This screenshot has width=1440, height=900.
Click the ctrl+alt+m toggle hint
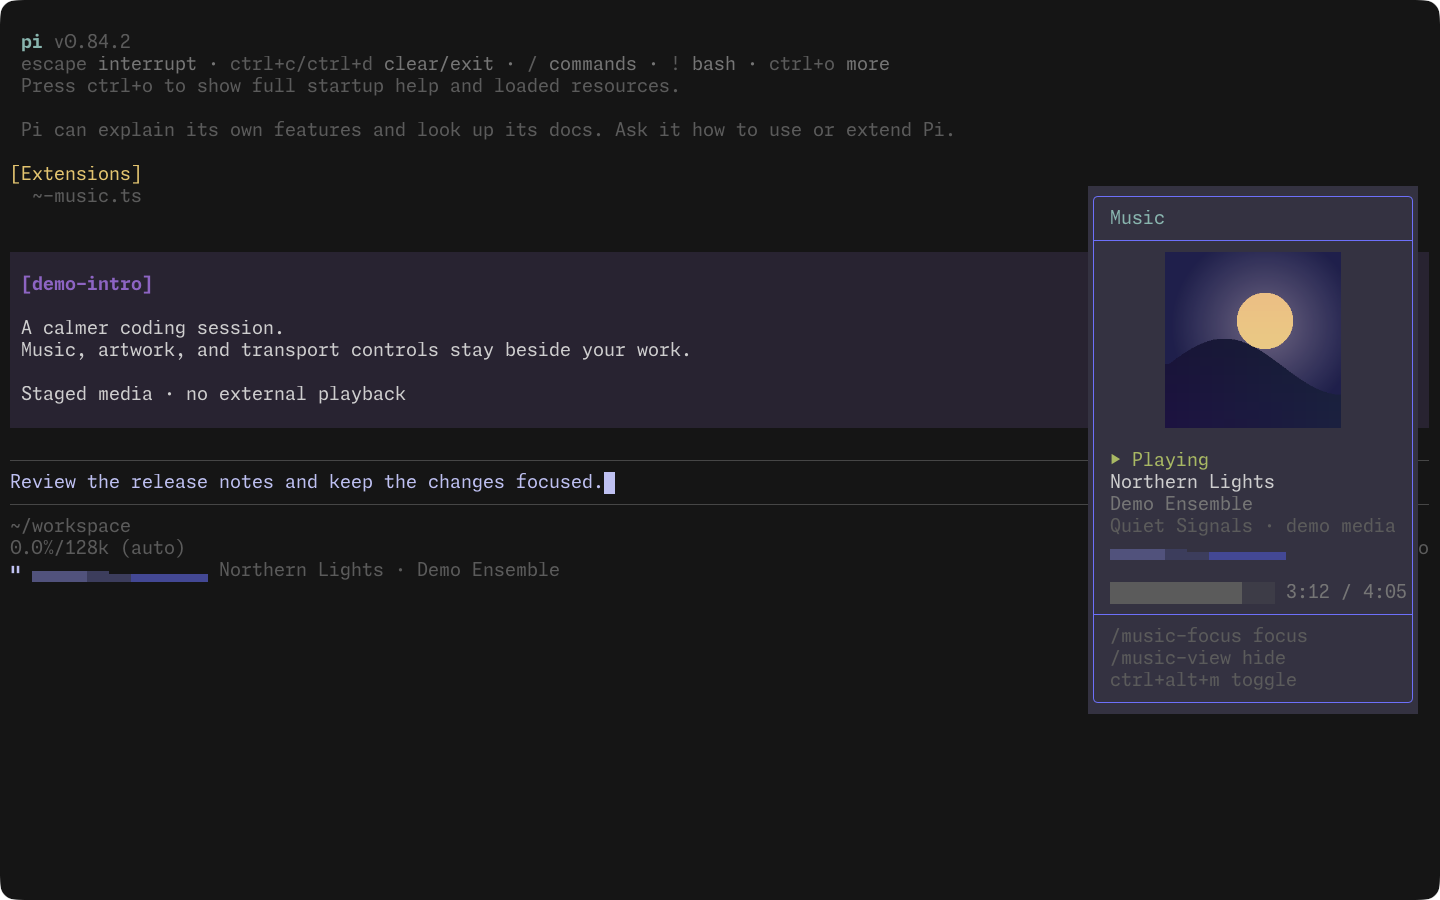pos(1203,680)
